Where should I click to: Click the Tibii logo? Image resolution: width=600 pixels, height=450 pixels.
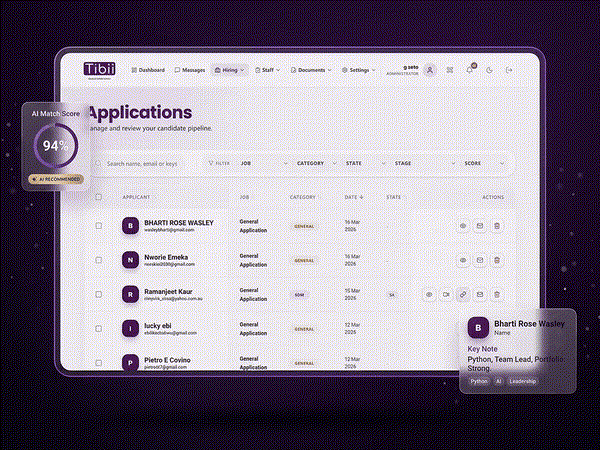tap(99, 69)
